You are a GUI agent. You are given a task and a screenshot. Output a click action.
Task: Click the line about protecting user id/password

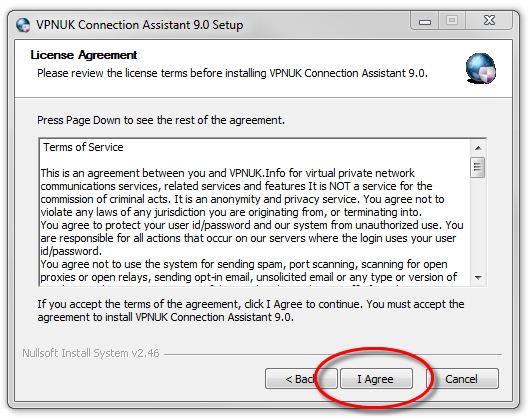coord(252,225)
